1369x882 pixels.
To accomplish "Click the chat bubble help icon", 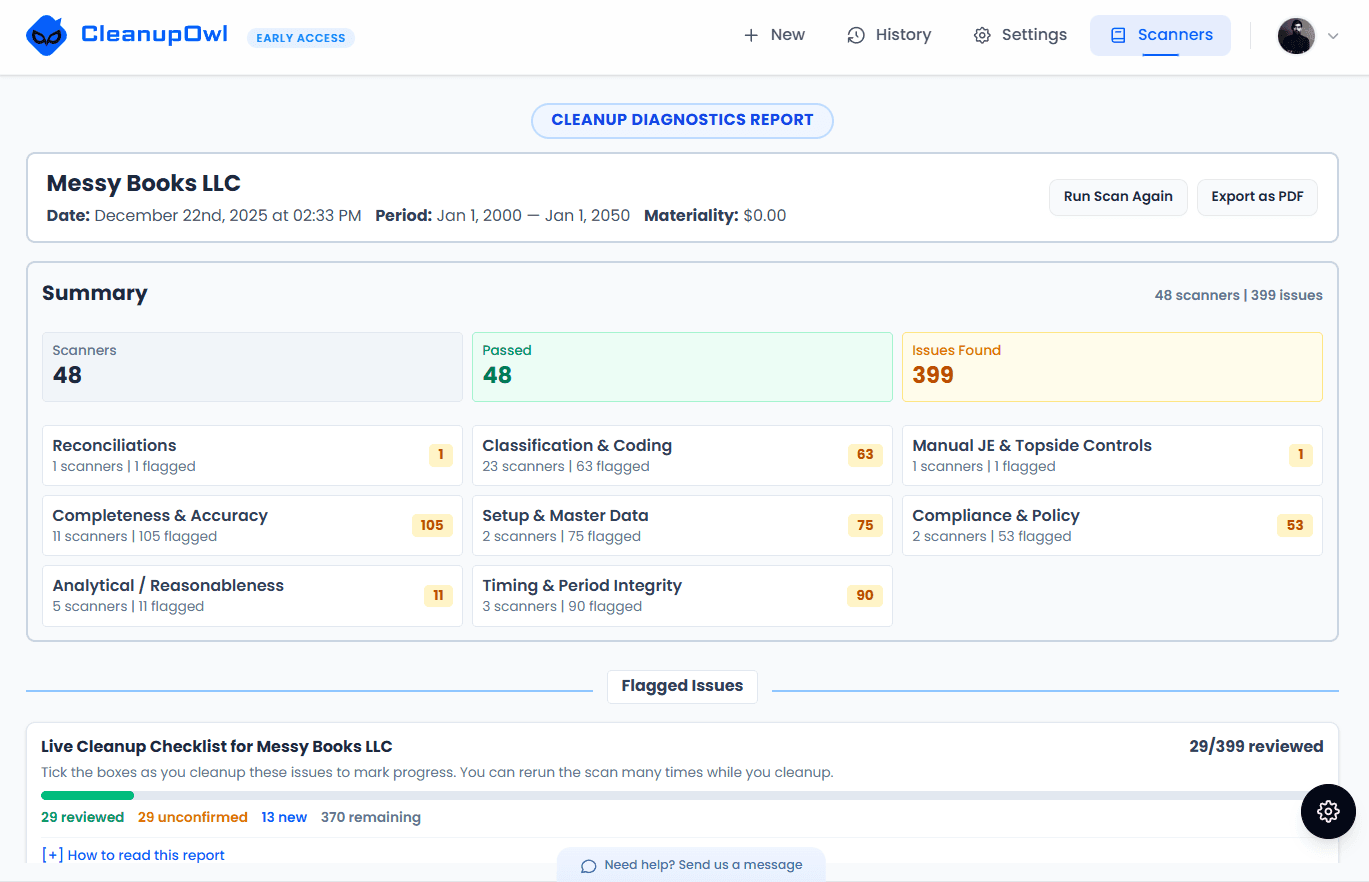I will point(589,865).
